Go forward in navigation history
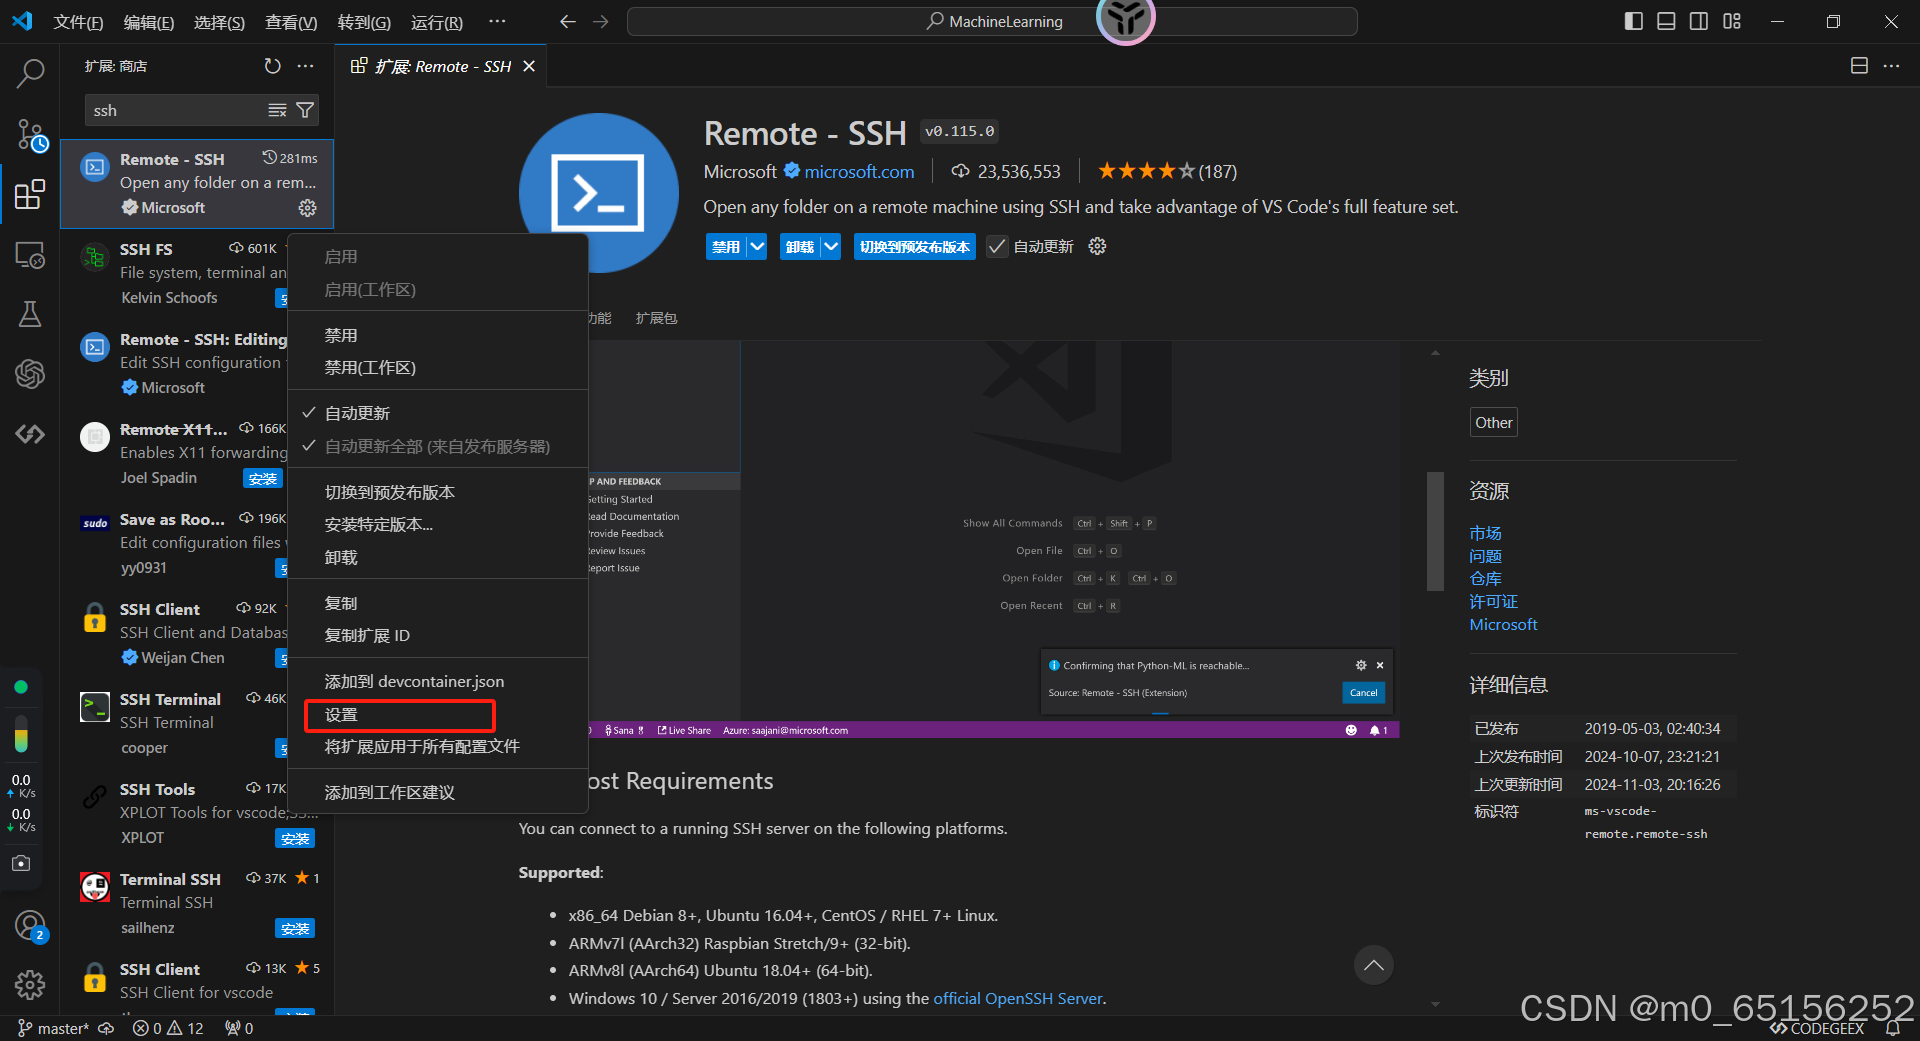The width and height of the screenshot is (1920, 1041). click(x=600, y=22)
